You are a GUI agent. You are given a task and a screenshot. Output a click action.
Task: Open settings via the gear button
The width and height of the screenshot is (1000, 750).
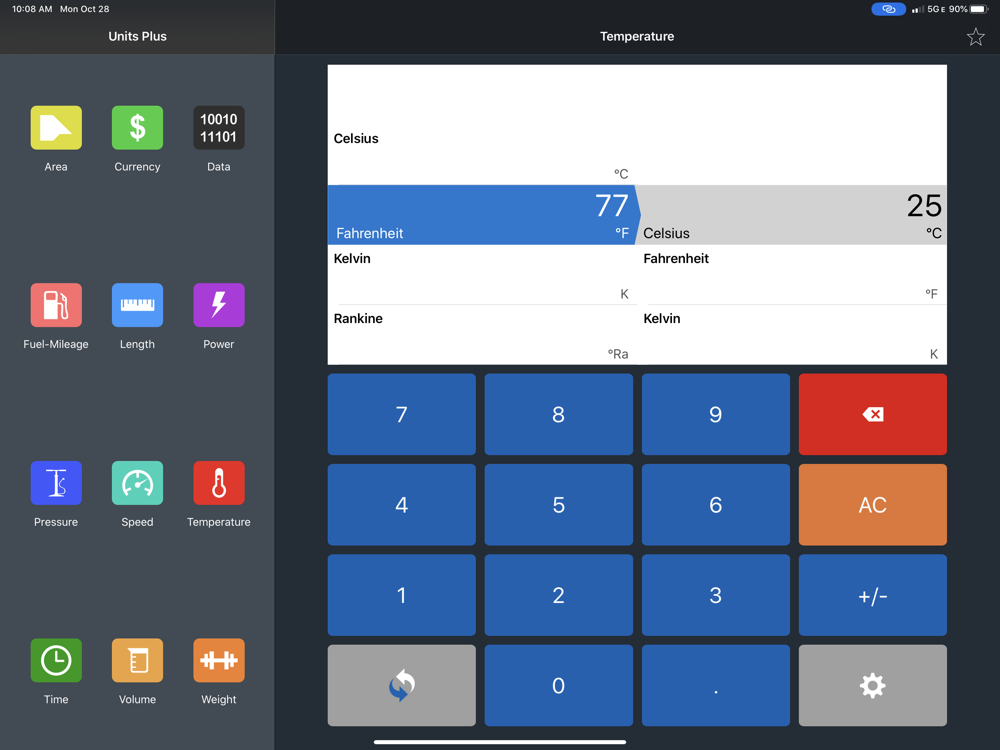coord(872,686)
